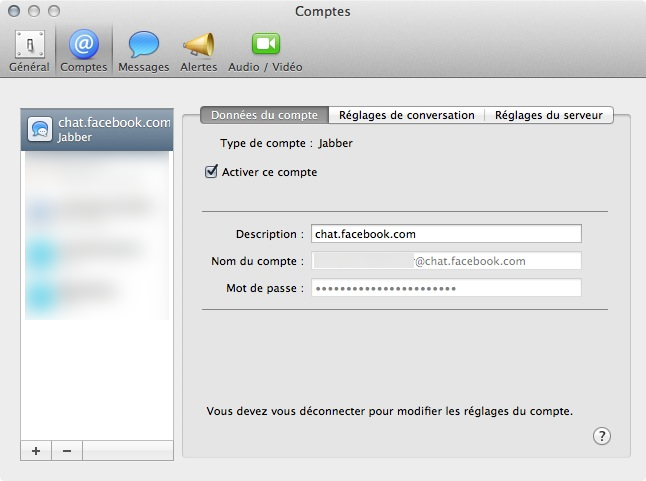Image resolution: width=646 pixels, height=481 pixels.
Task: Remove selected account with minus button
Action: pyautogui.click(x=67, y=451)
